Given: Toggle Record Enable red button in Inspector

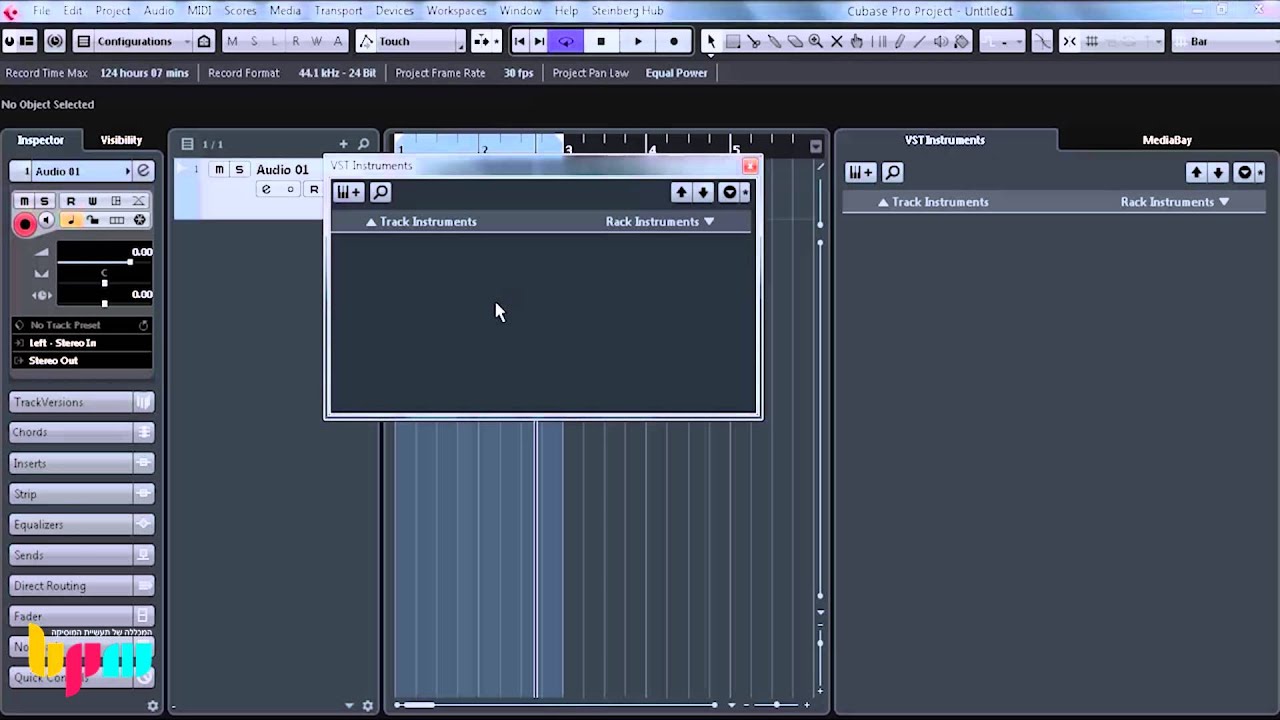Looking at the screenshot, I should pyautogui.click(x=25, y=224).
